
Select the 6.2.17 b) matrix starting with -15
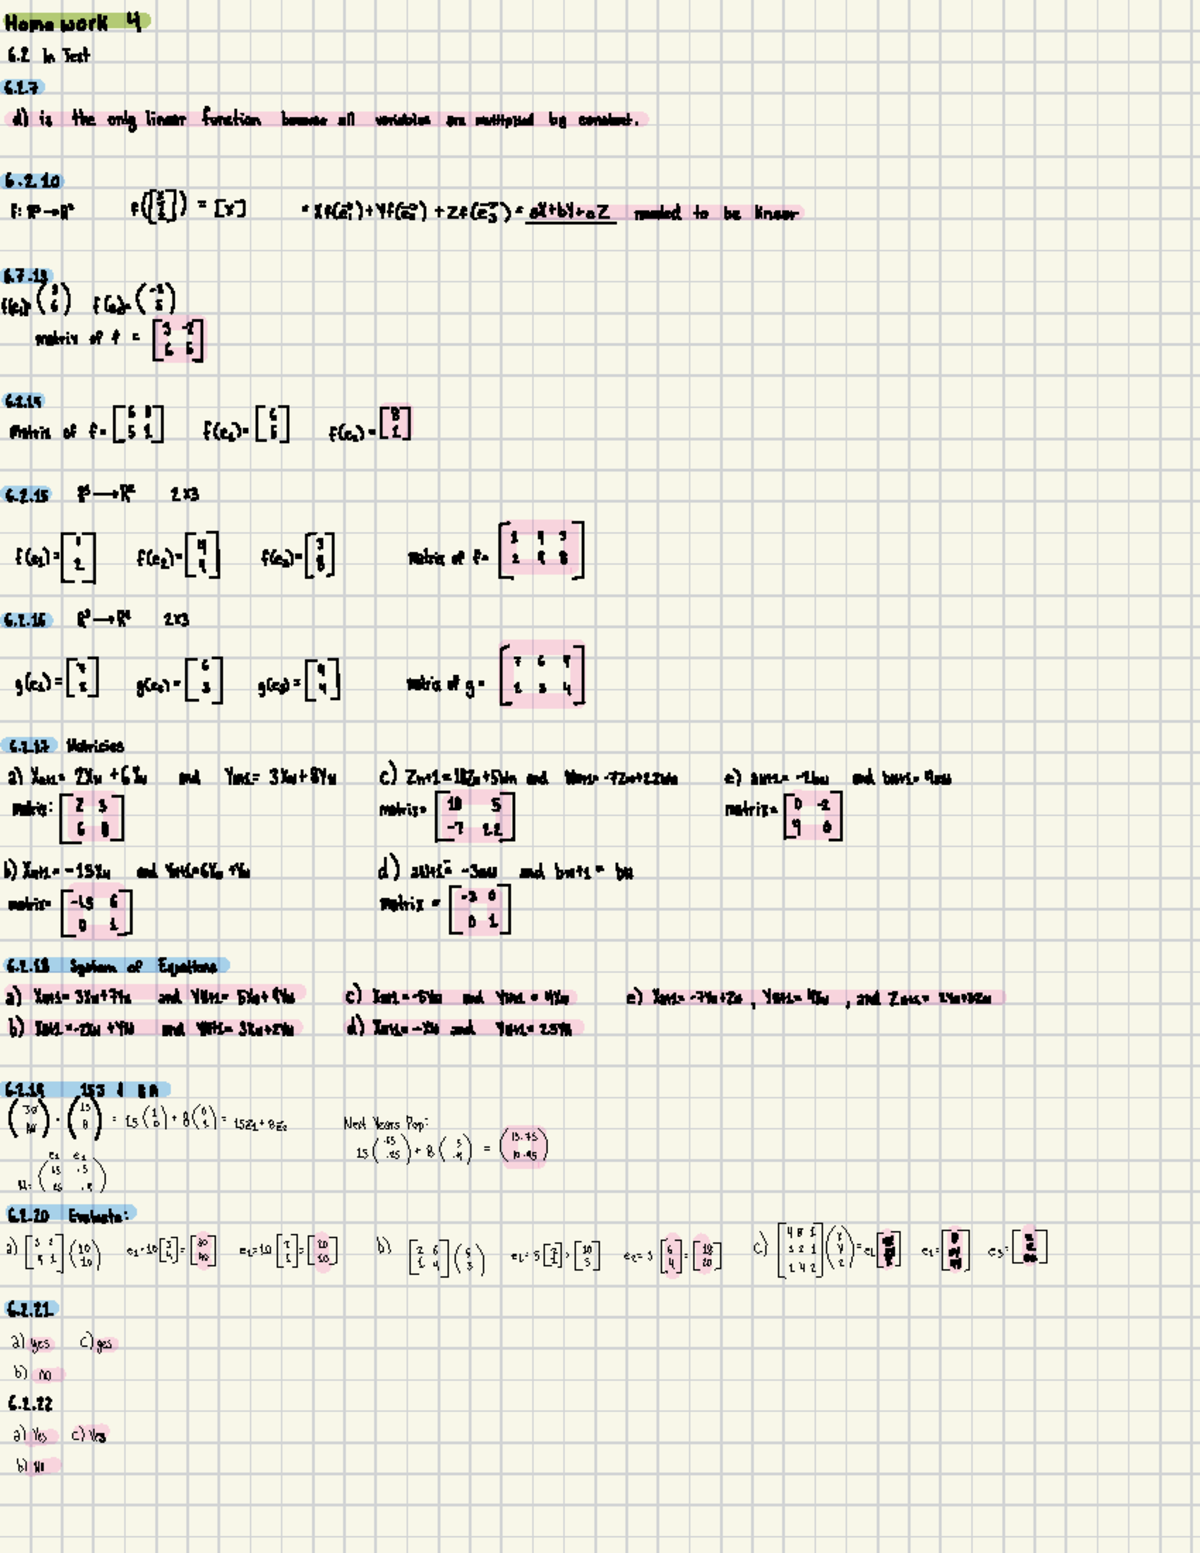pyautogui.click(x=96, y=912)
